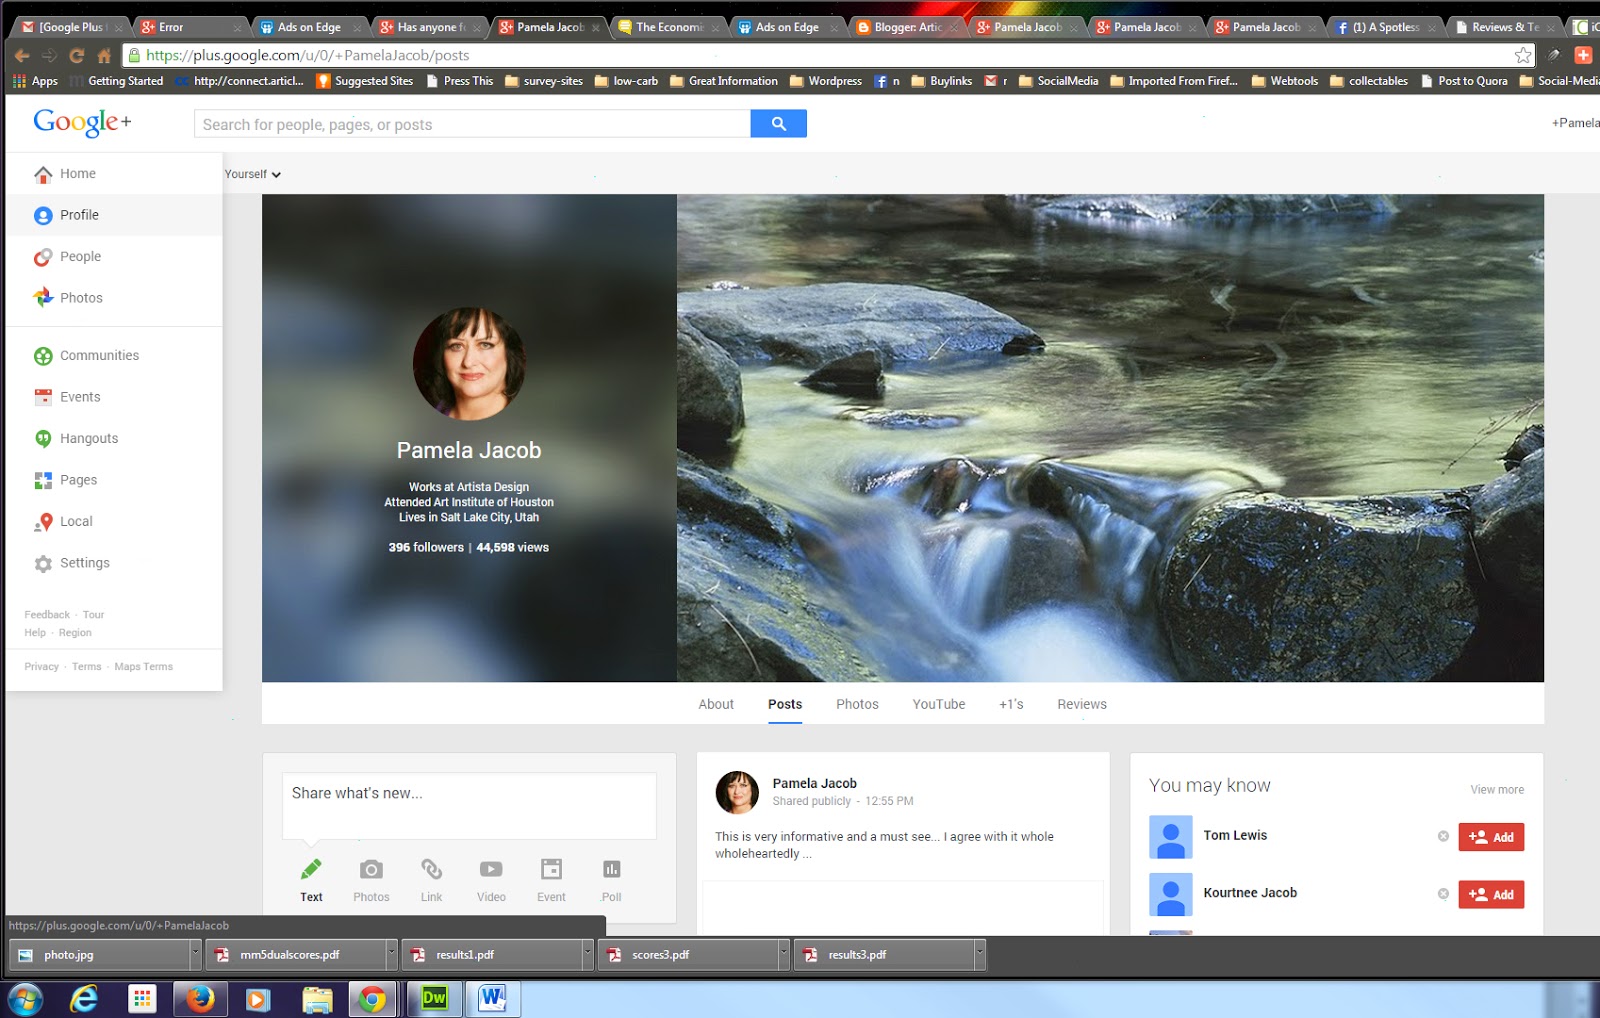Click the Google+ search field
The image size is (1600, 1018).
pos(472,124)
